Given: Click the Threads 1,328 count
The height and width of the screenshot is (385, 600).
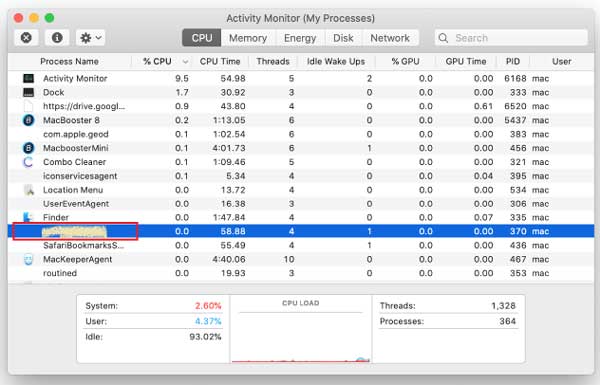Looking at the screenshot, I should [x=448, y=306].
